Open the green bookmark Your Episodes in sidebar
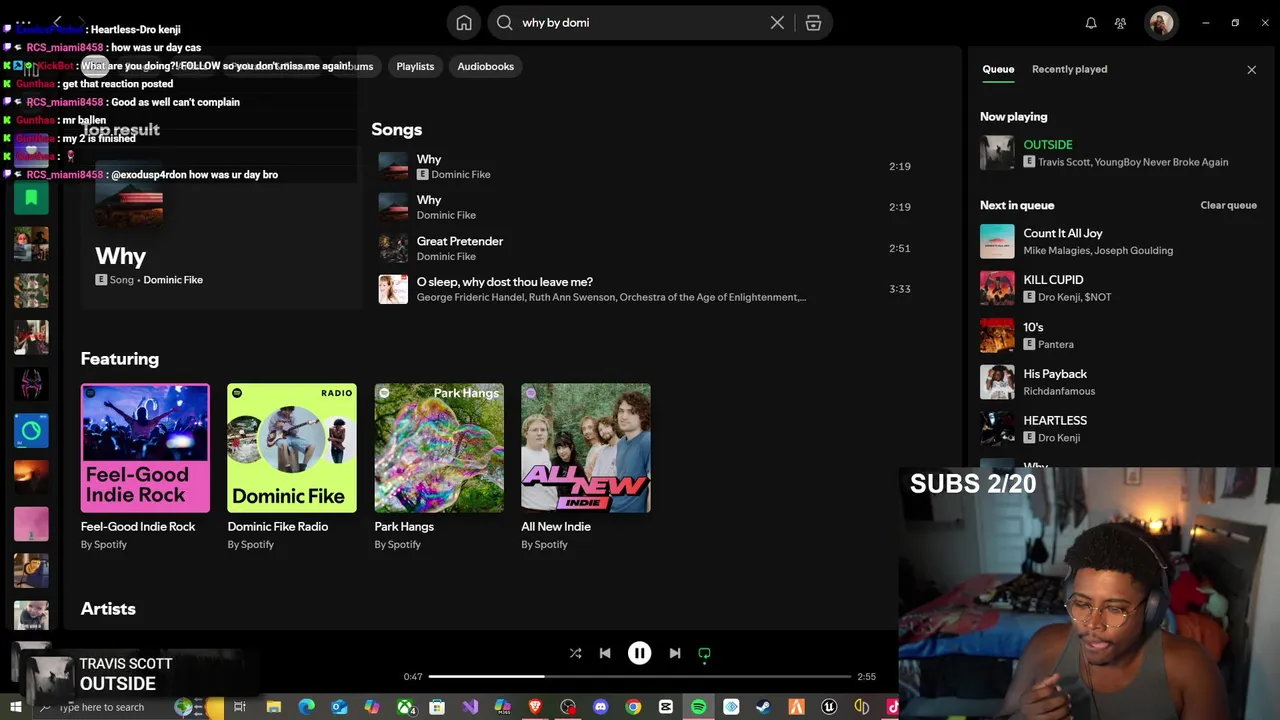This screenshot has width=1280, height=720. [31, 197]
